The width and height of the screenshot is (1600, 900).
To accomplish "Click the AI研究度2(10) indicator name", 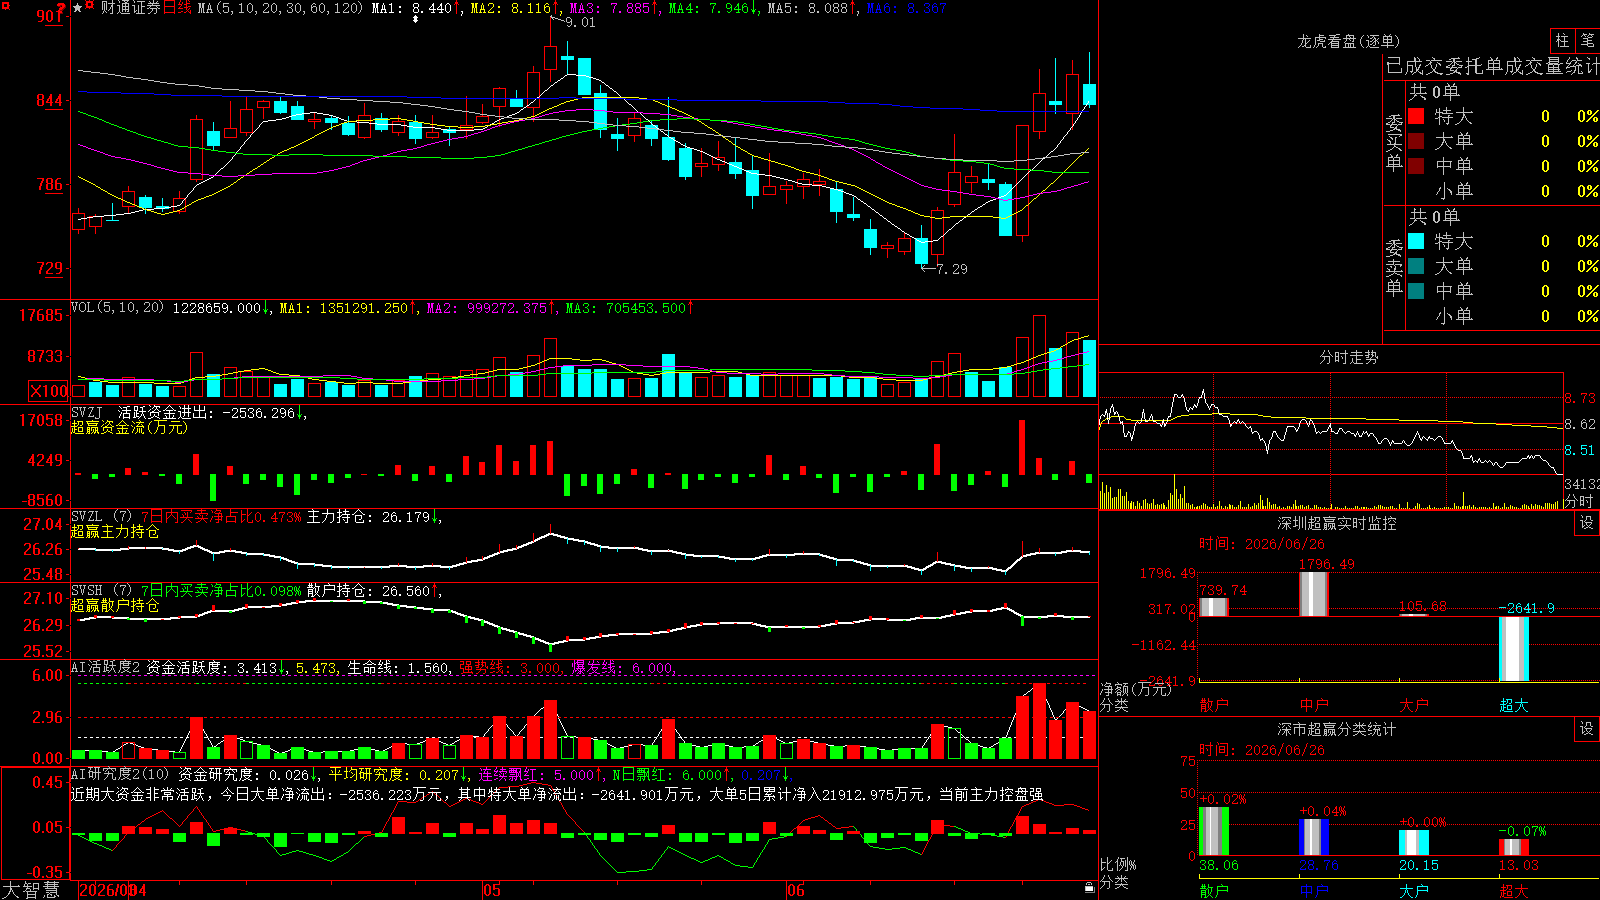I will tap(121, 774).
